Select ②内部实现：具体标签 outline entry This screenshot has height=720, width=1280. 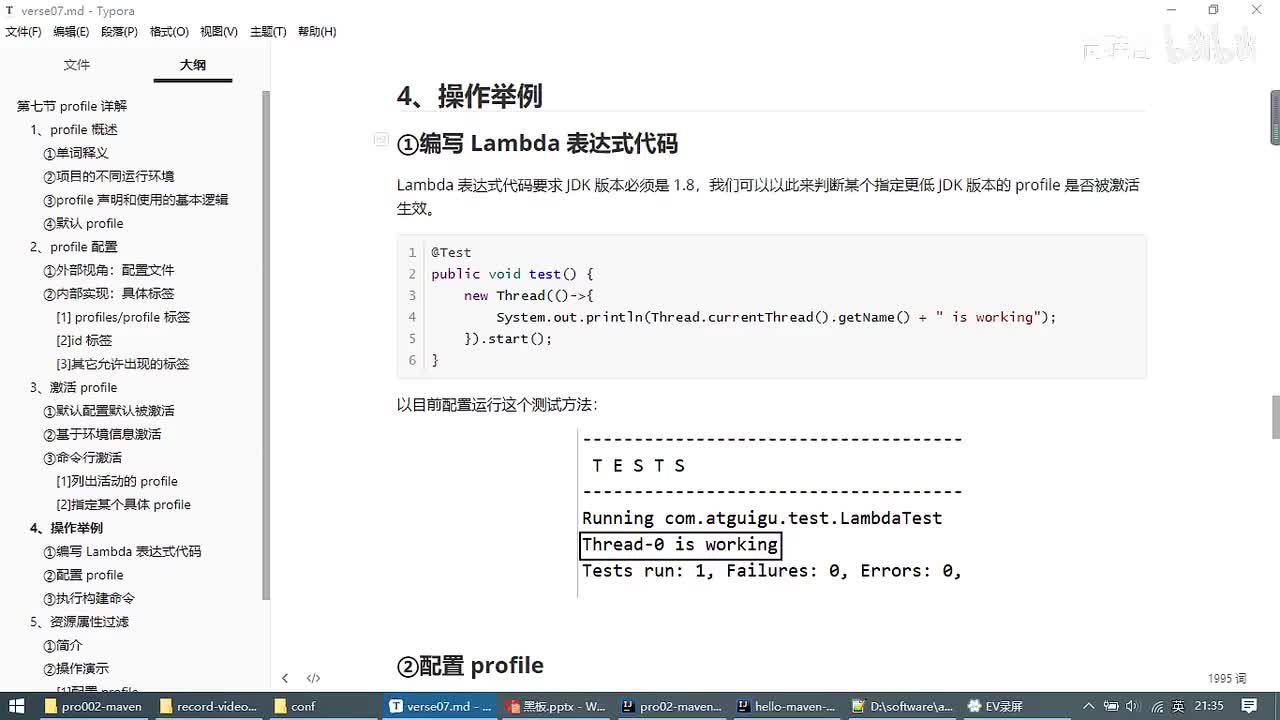[108, 294]
